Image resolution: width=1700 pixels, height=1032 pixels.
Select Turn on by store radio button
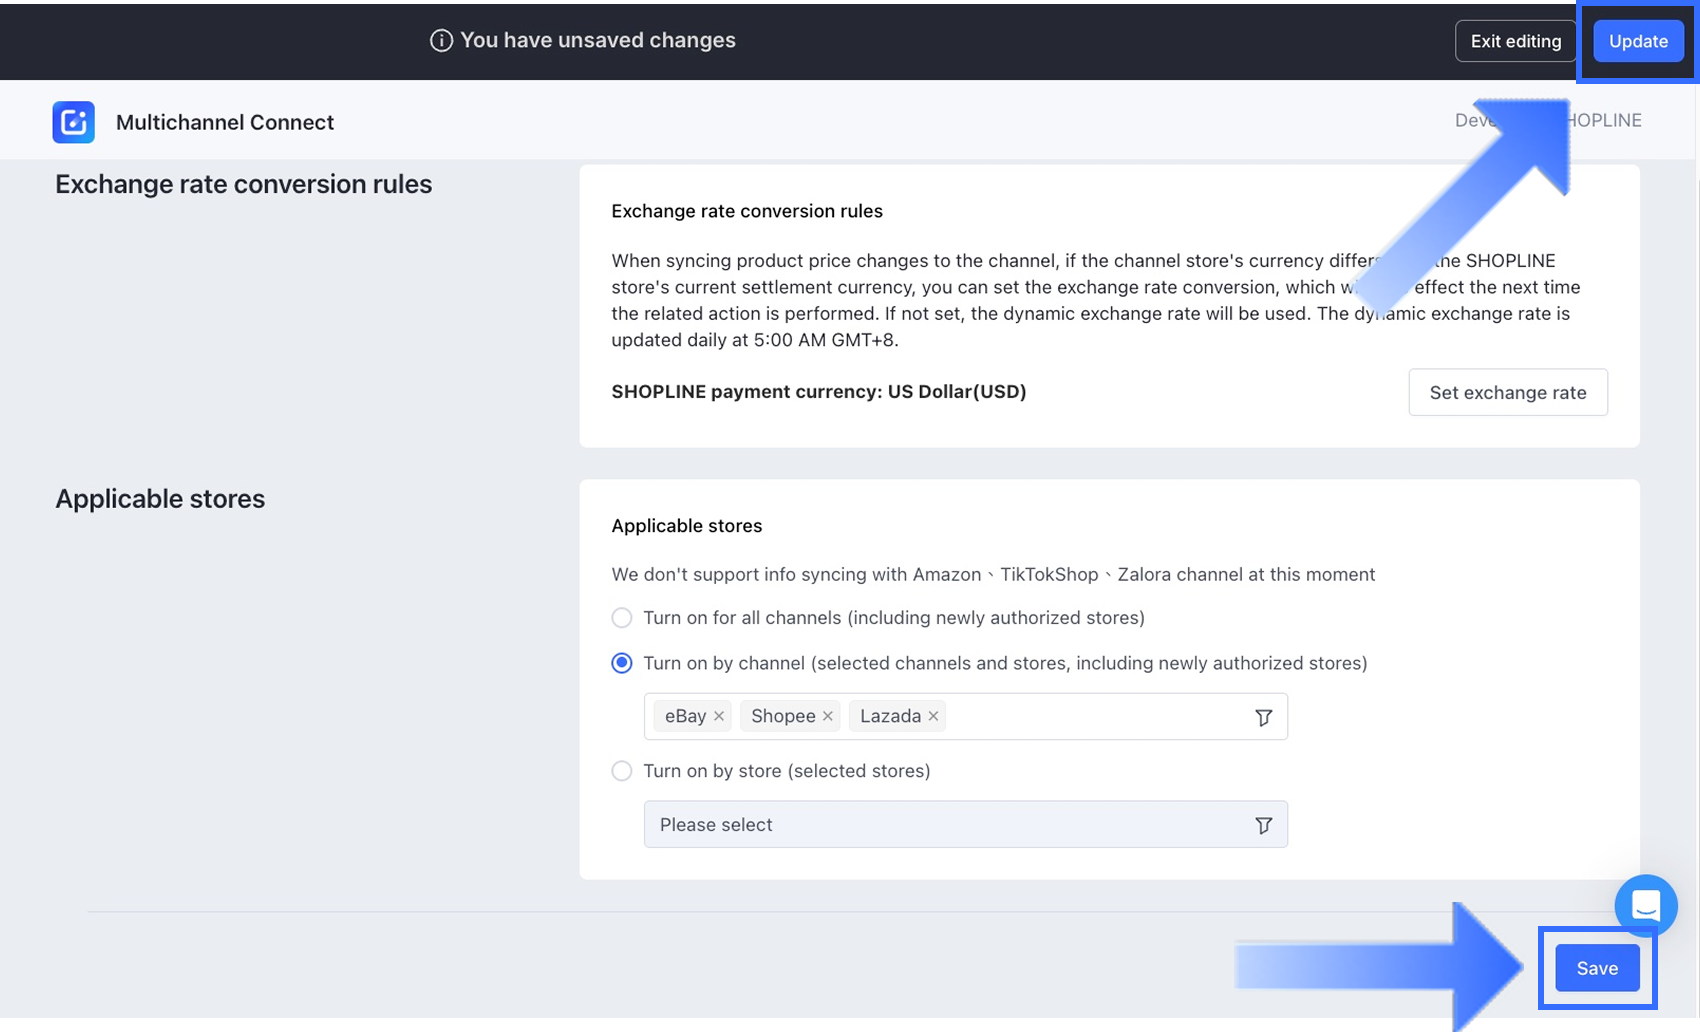(x=622, y=771)
